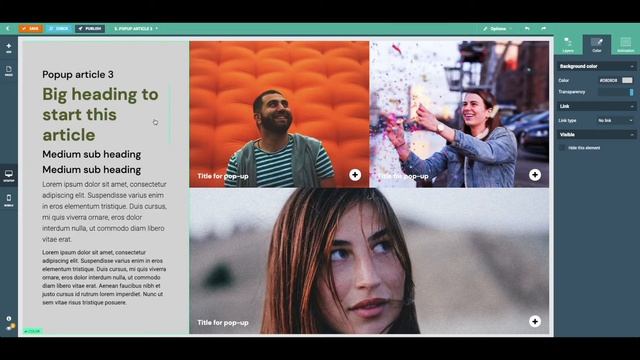Screen dimensions: 640x360
Task: Select the large grey Lorem ipsum paragraph
Action: (x=104, y=212)
